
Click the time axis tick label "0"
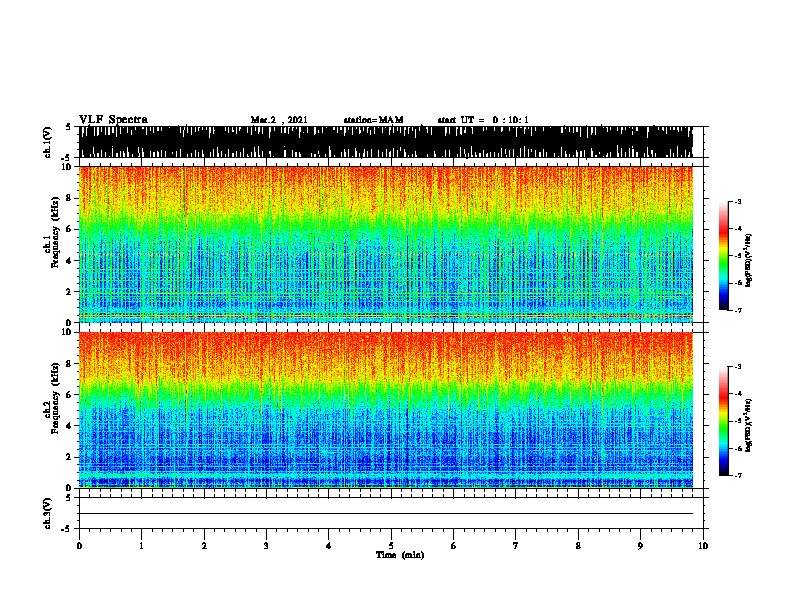pos(79,546)
